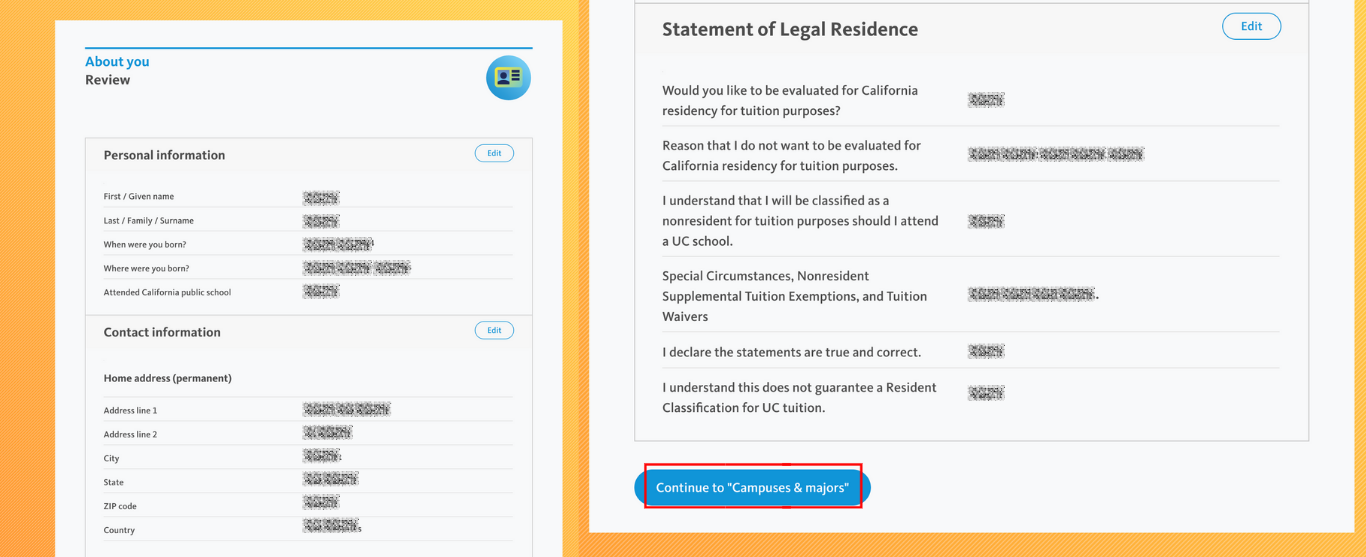Click "I understand that I will be classified" text
Screen dimensions: 1366x557
[800, 221]
